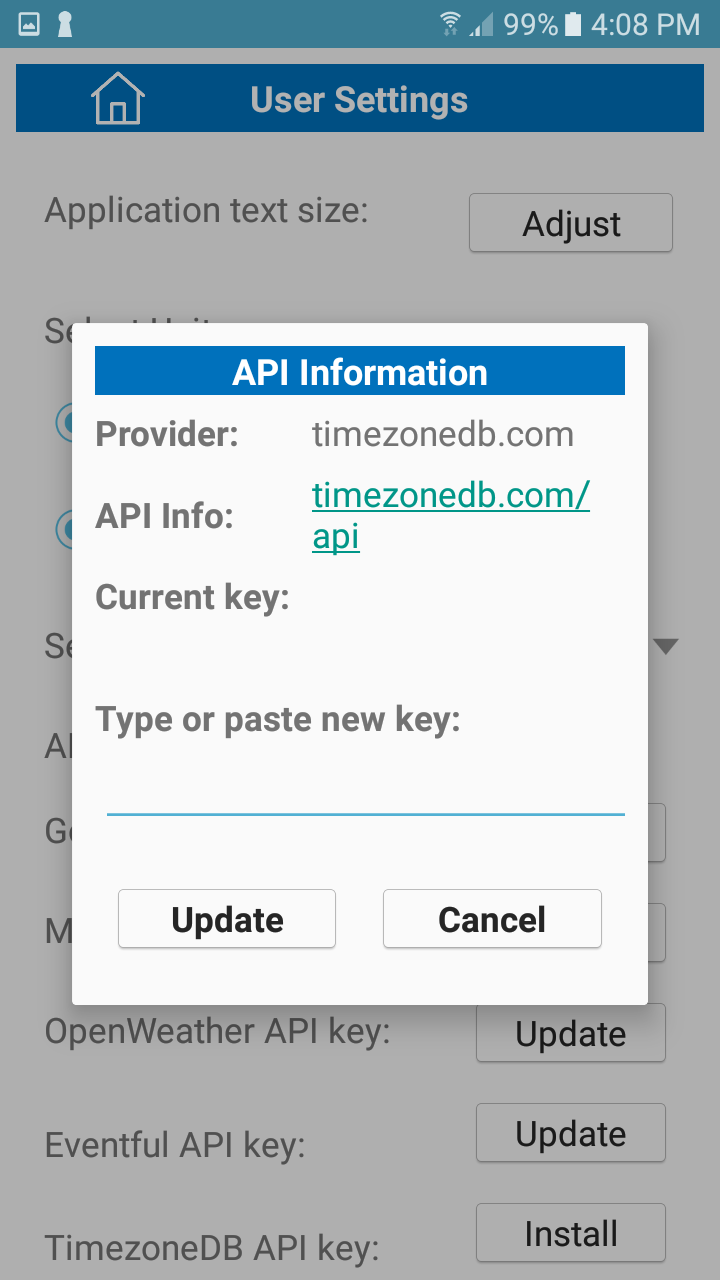Tap the Home icon in header
Screen dimensions: 720x1280
click(118, 99)
